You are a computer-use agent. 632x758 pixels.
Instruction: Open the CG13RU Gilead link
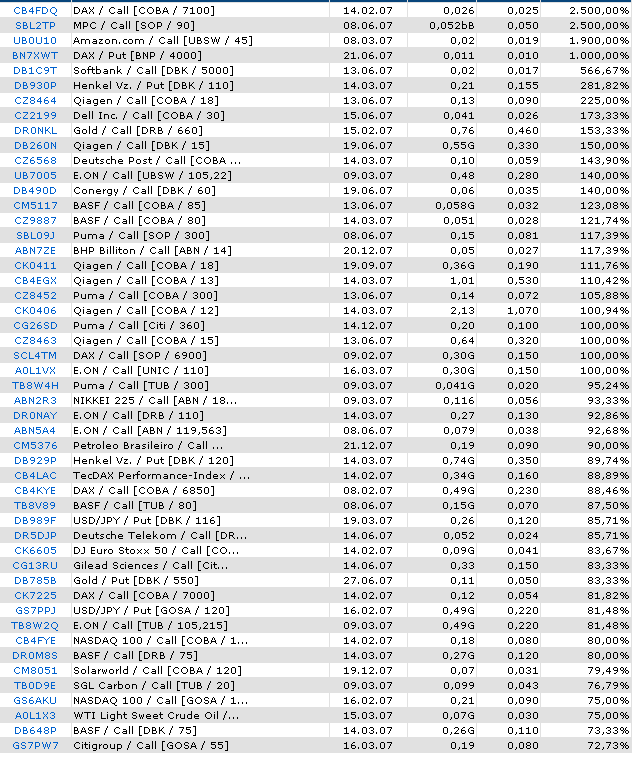(x=35, y=565)
